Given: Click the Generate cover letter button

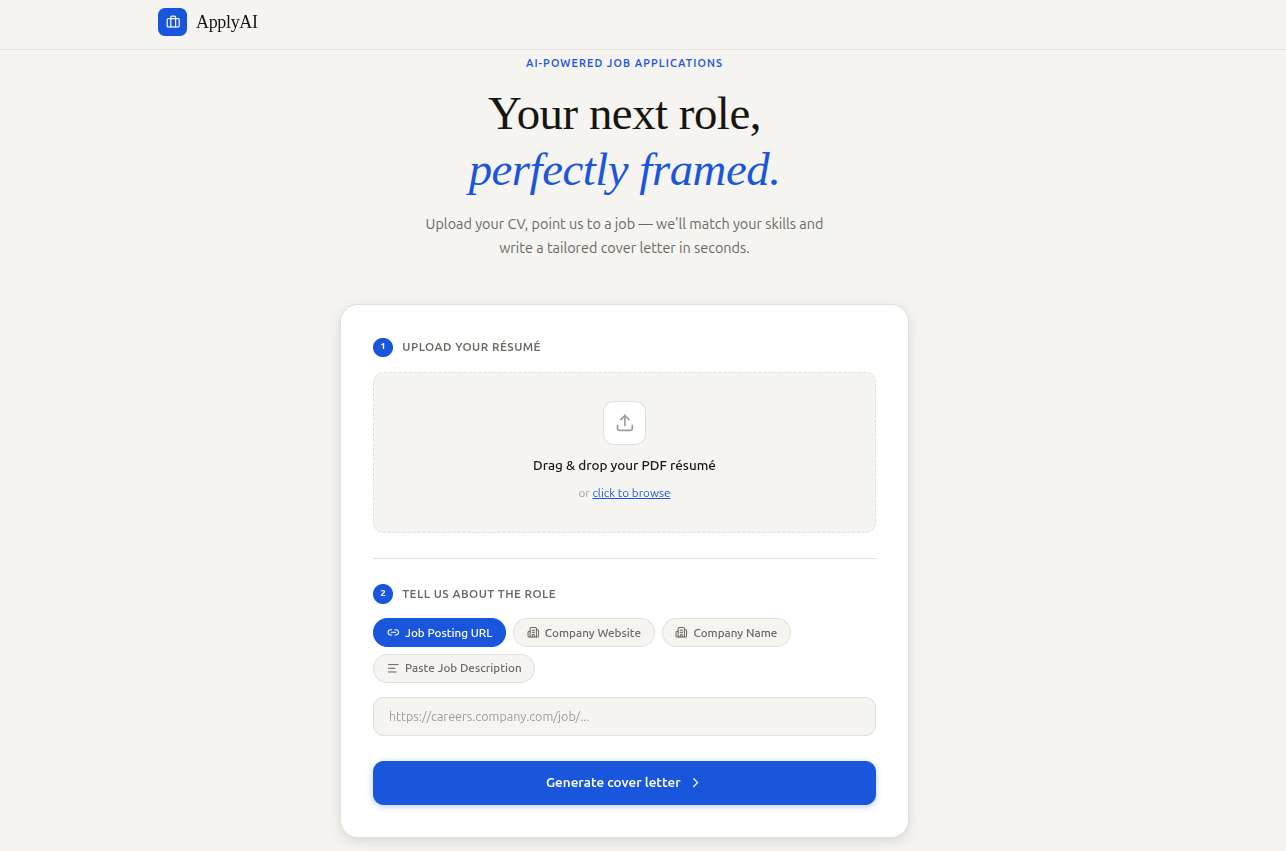Looking at the screenshot, I should tap(624, 783).
